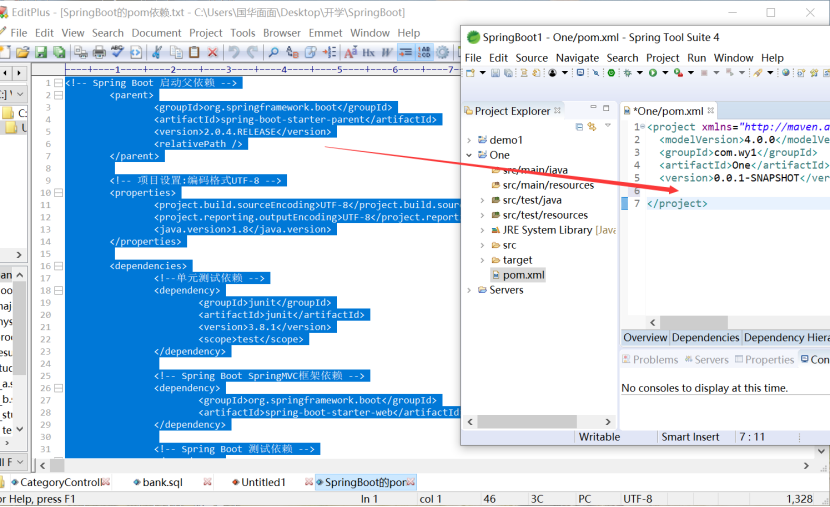Expand the demo1 project node

tap(469, 140)
